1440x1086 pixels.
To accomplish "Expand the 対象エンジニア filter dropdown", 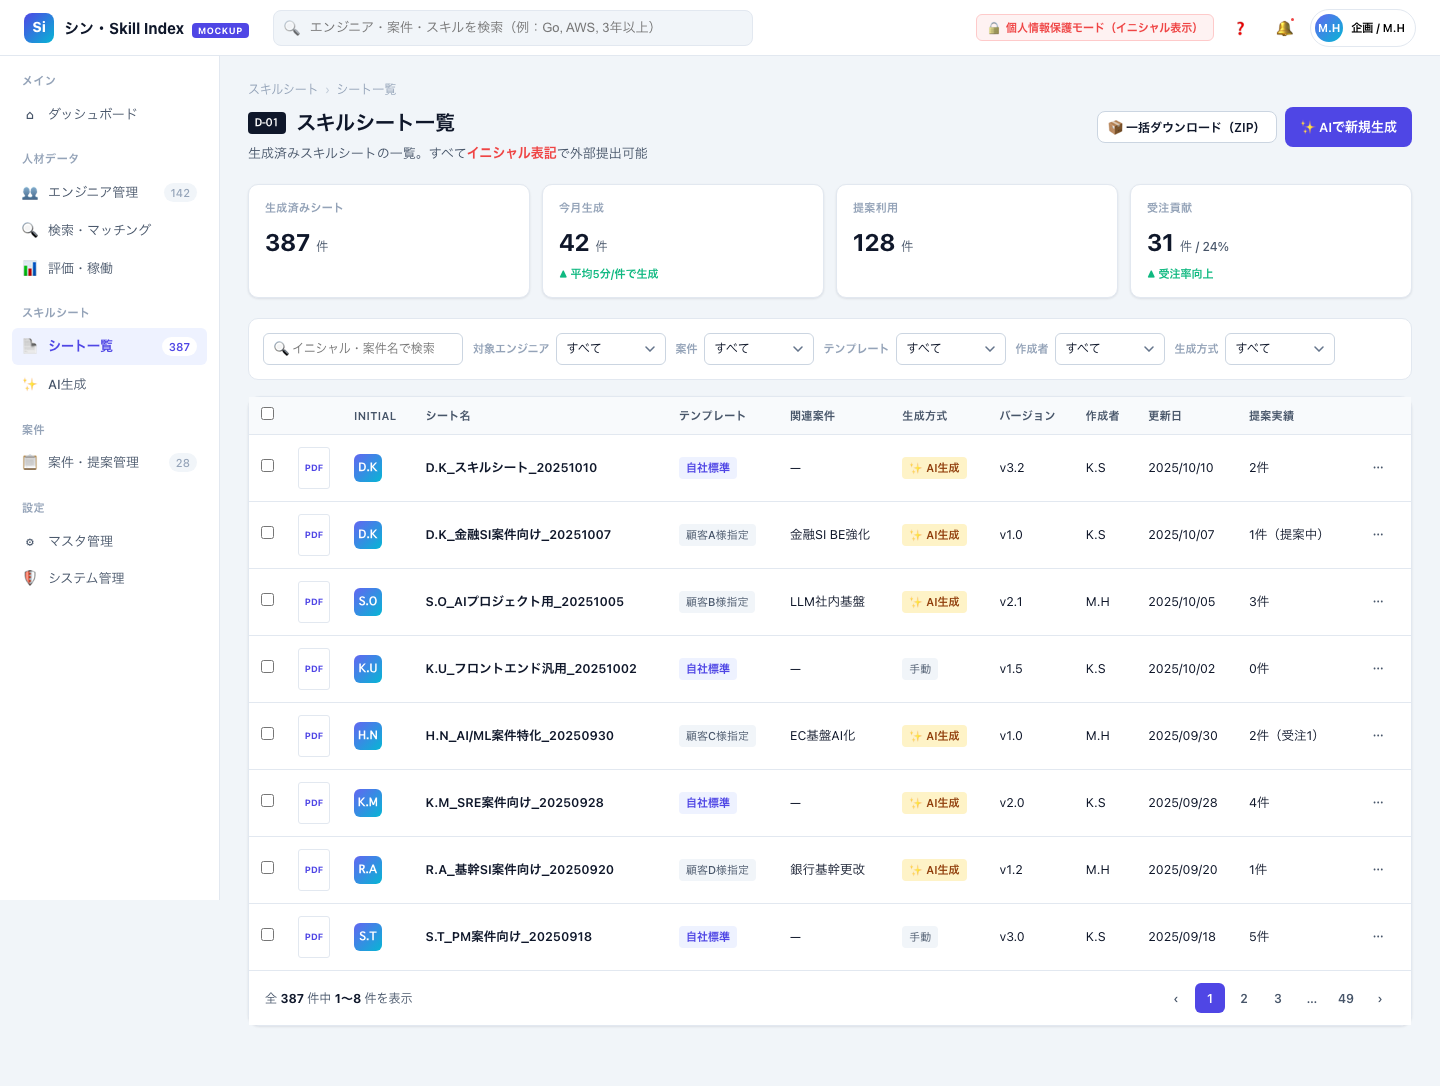I will 611,349.
